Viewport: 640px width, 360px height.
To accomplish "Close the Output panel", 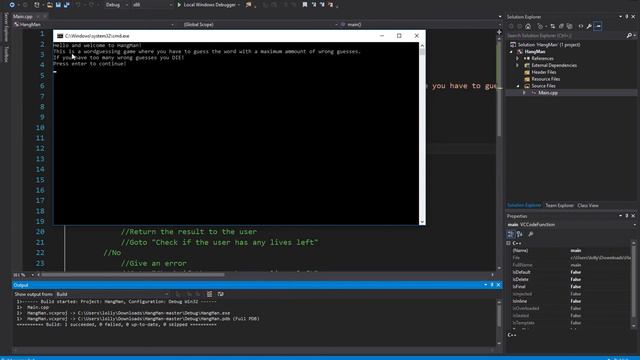I will pyautogui.click(x=498, y=285).
